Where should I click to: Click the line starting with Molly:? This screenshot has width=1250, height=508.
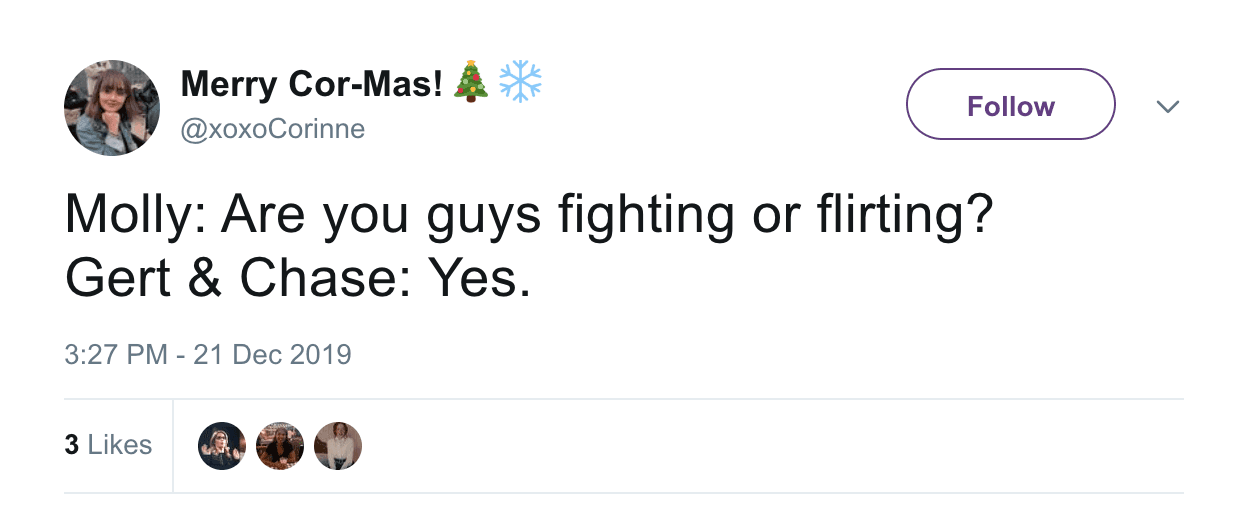coord(529,217)
